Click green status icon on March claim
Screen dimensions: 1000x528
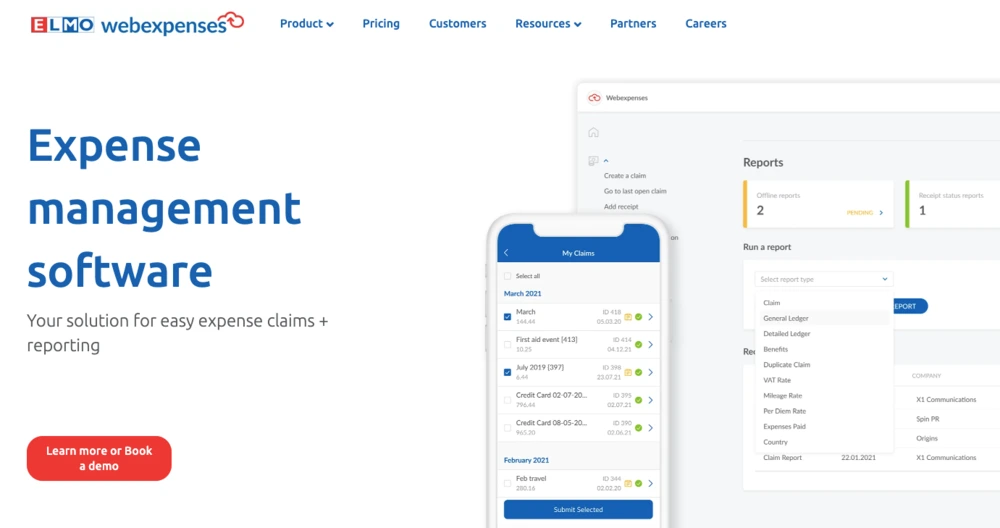[x=638, y=317]
